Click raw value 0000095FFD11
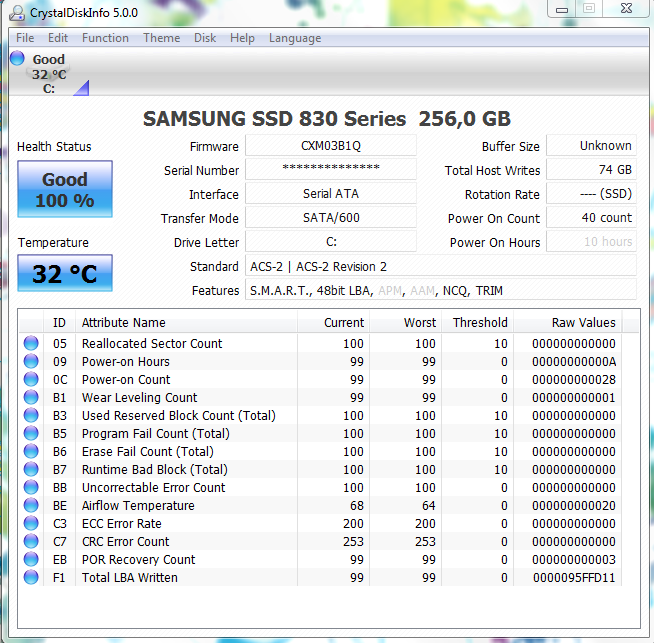The image size is (654, 643). coord(574,578)
